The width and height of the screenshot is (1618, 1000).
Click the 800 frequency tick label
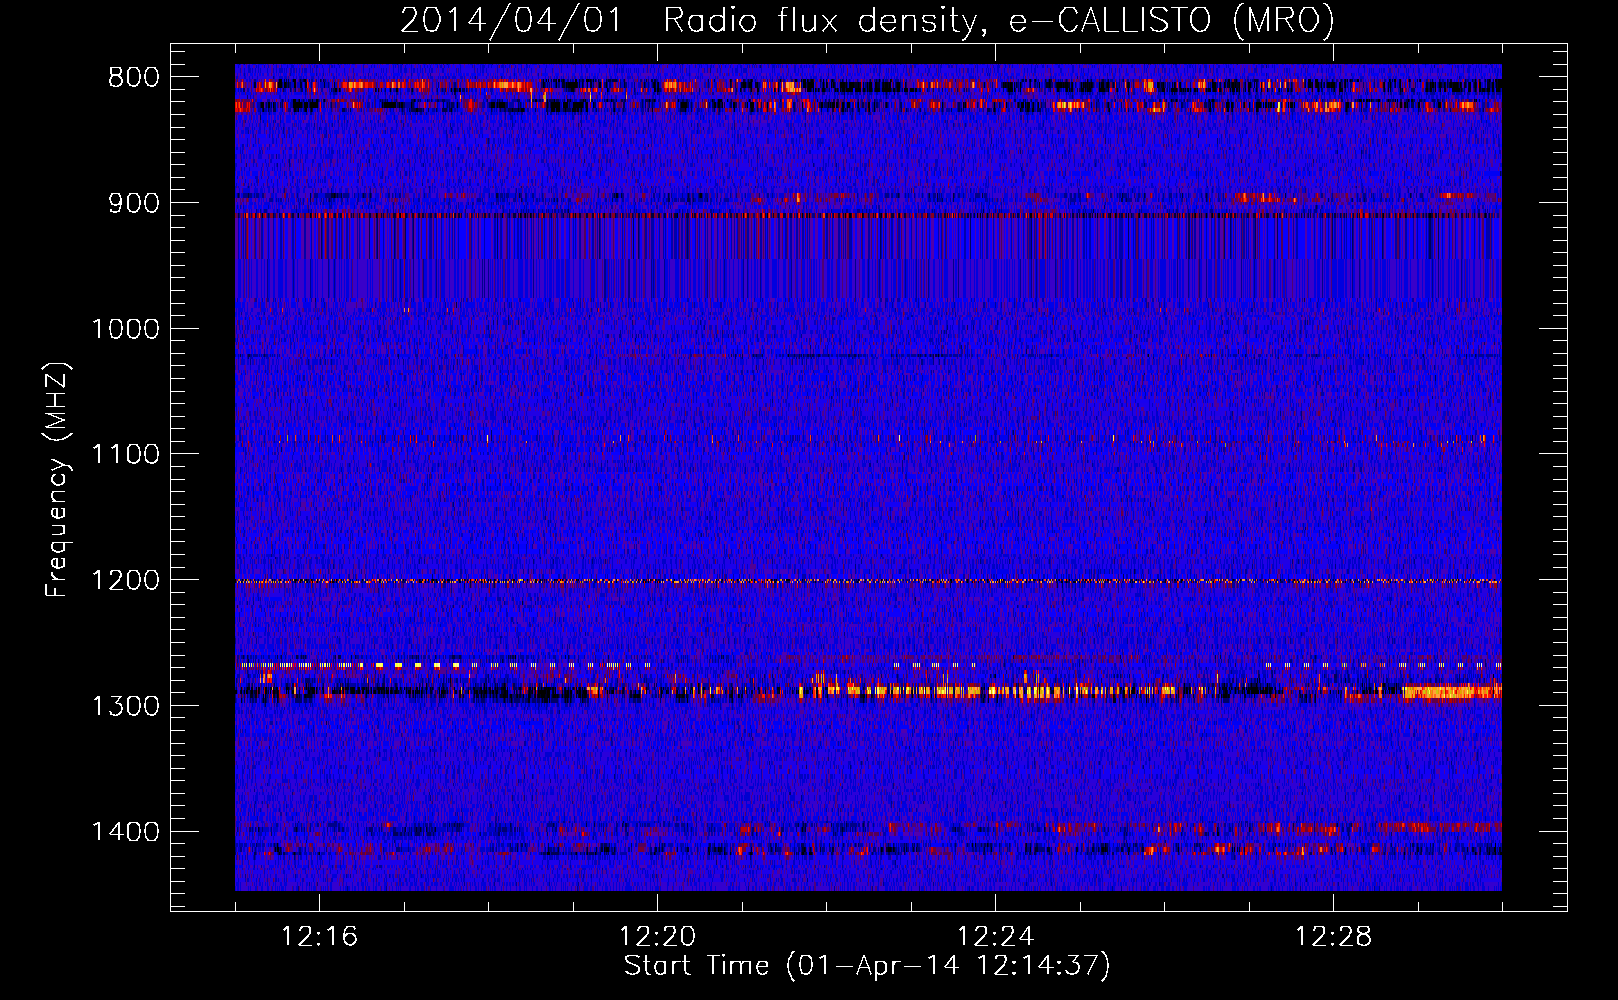133,78
